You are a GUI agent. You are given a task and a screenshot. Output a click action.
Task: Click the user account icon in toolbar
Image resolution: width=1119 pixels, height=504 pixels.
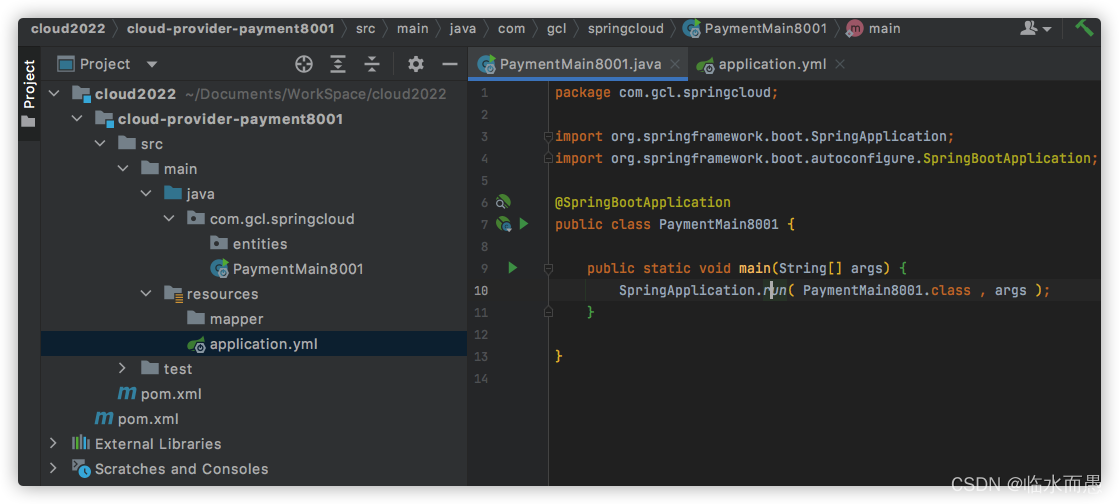[1029, 29]
